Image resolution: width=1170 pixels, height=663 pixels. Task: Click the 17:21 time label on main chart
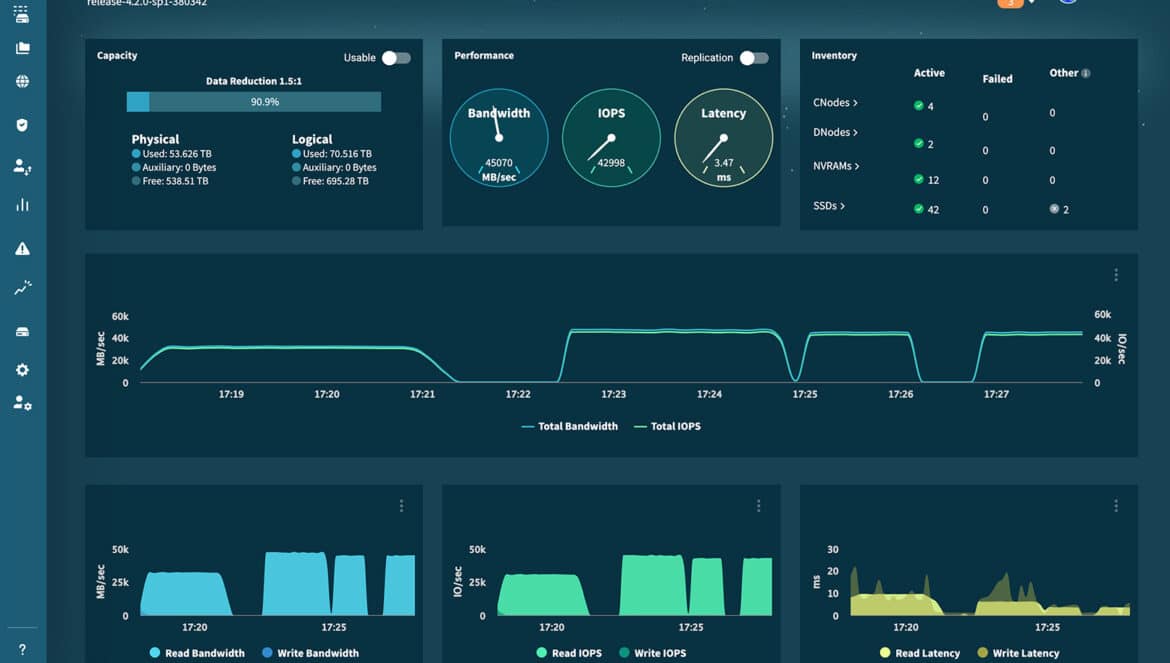click(422, 394)
